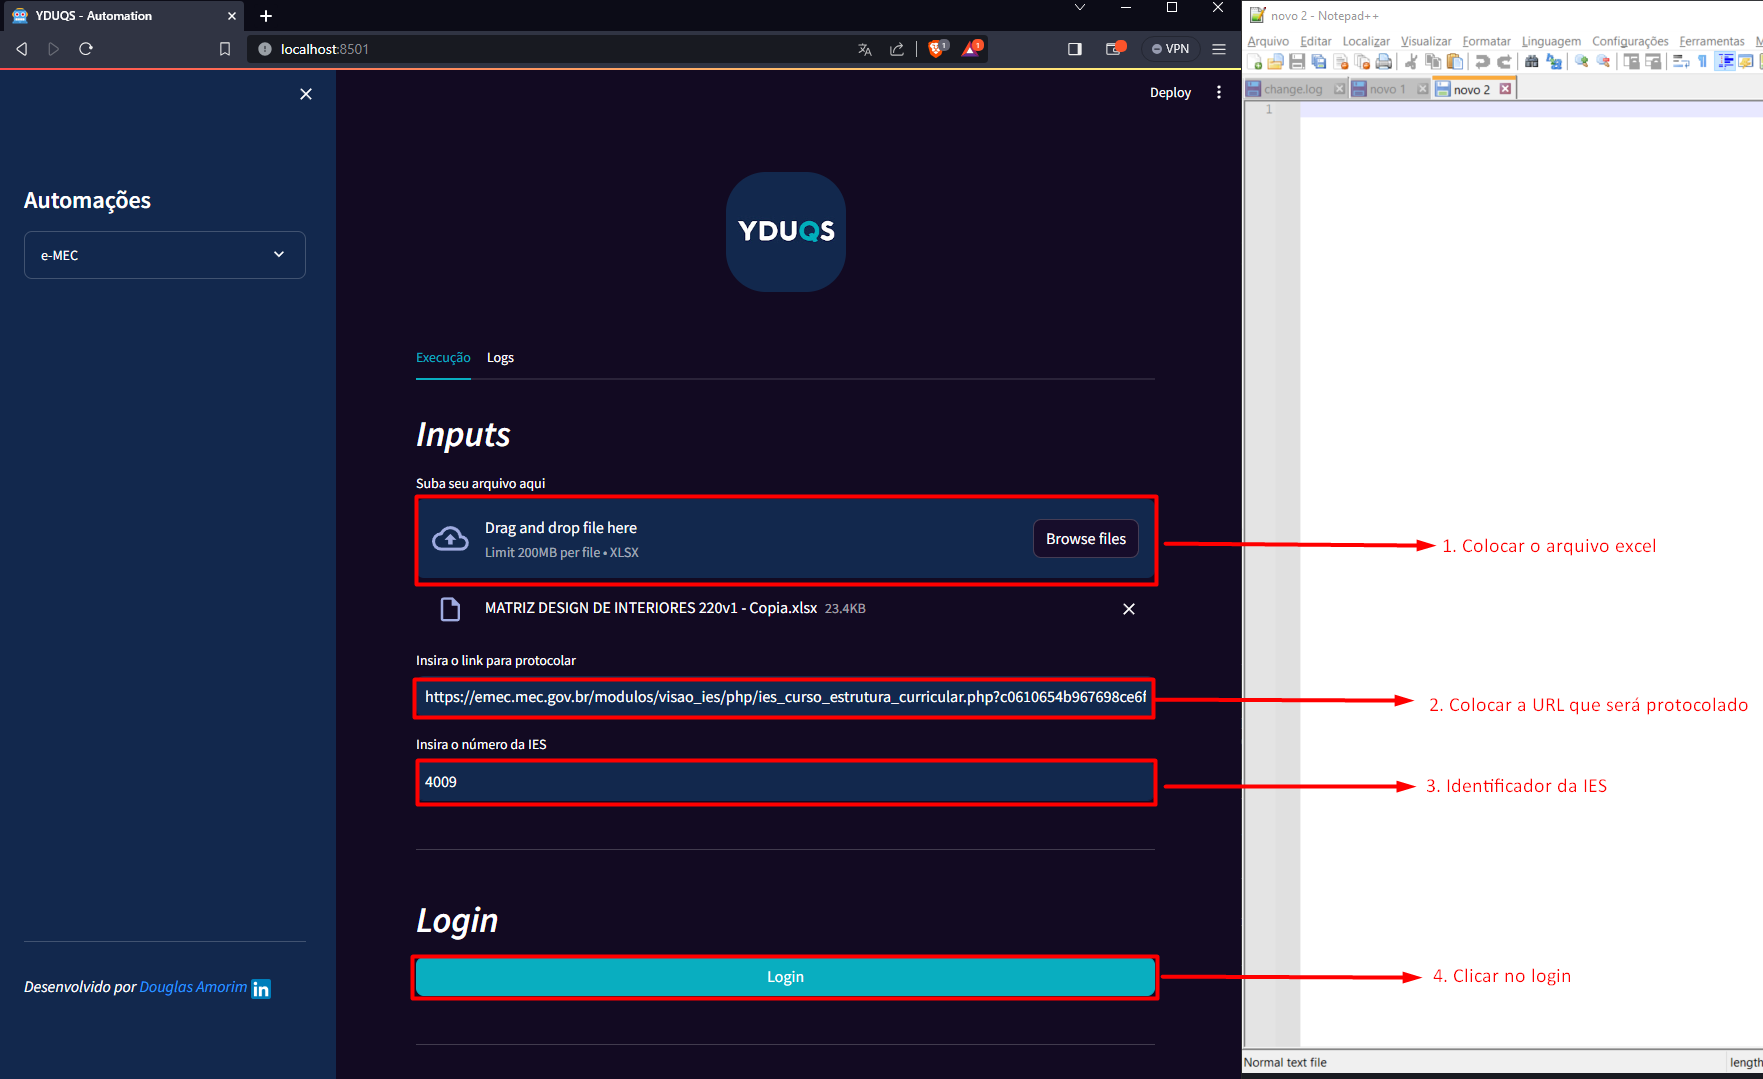Screen dimensions: 1763x1079
Task: Toggle the browser sidebar panel icon
Action: (x=1075, y=49)
